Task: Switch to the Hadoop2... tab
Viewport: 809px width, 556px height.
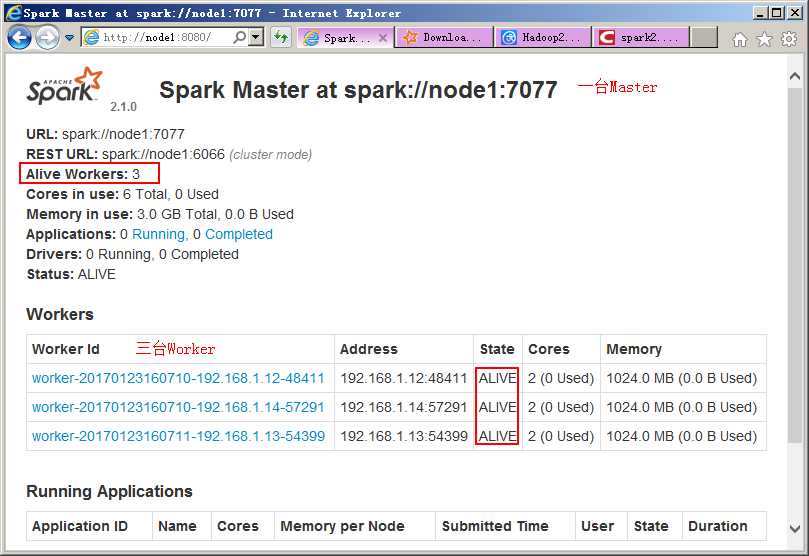Action: [543, 38]
